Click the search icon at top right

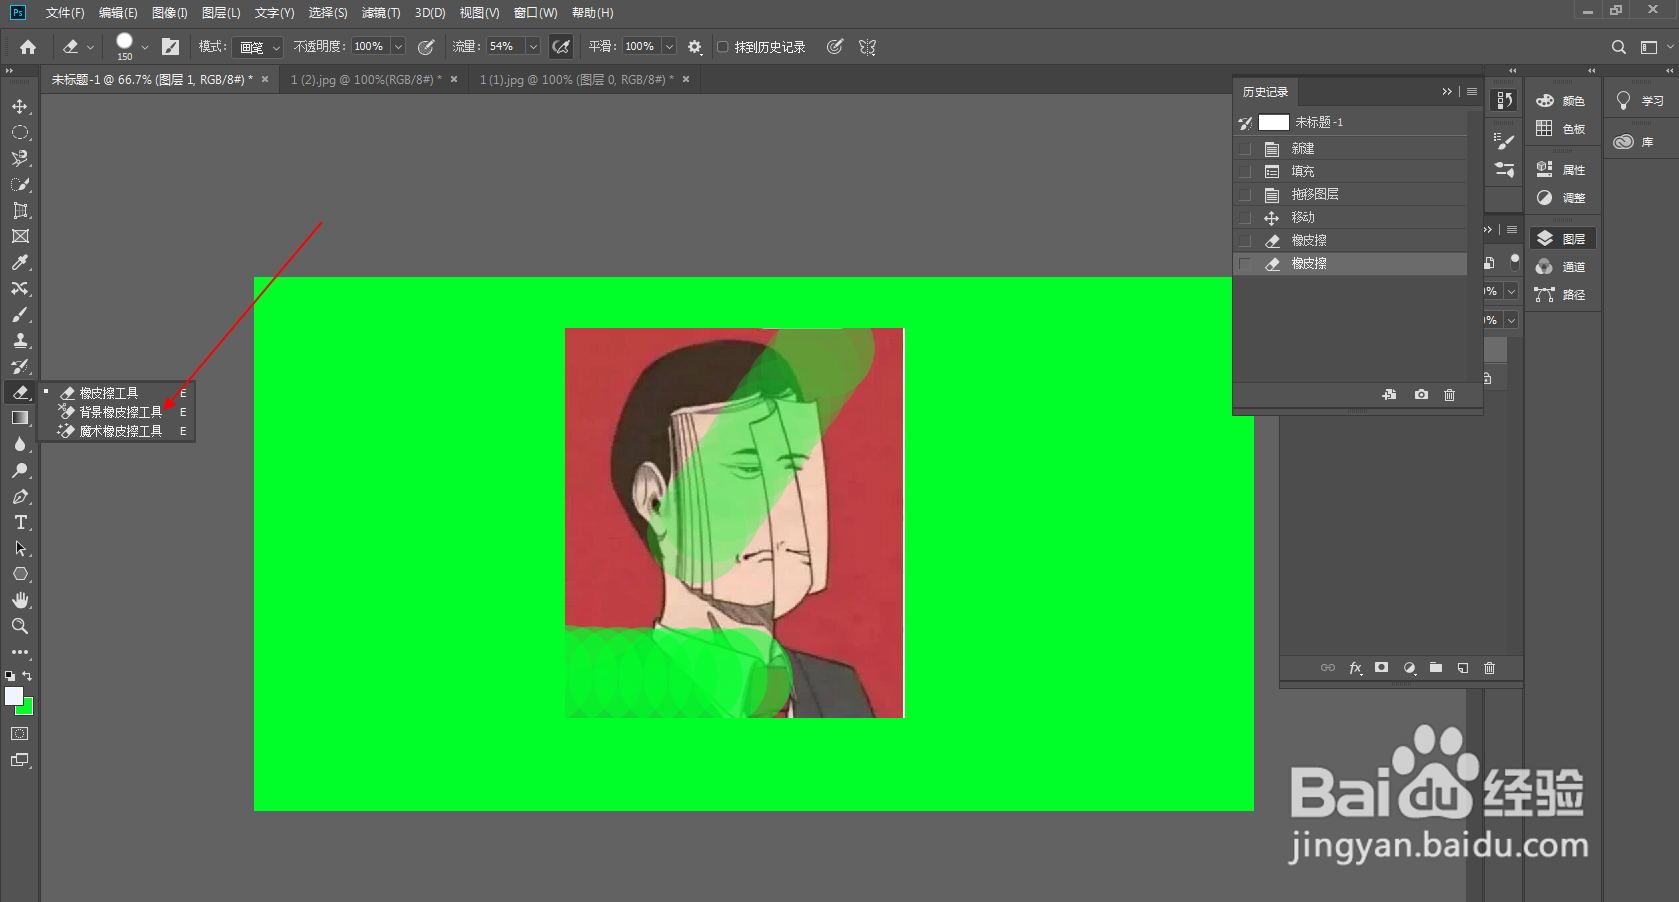1619,47
